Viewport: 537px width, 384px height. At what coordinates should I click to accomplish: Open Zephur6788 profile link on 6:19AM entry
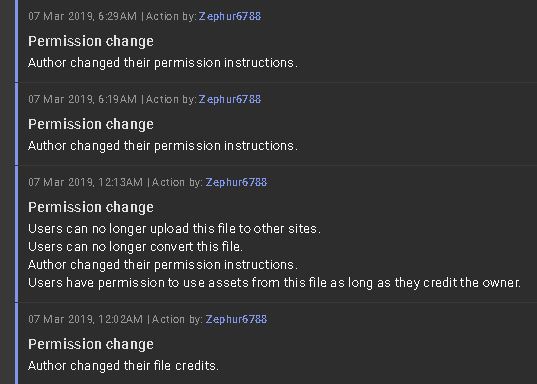pyautogui.click(x=230, y=99)
